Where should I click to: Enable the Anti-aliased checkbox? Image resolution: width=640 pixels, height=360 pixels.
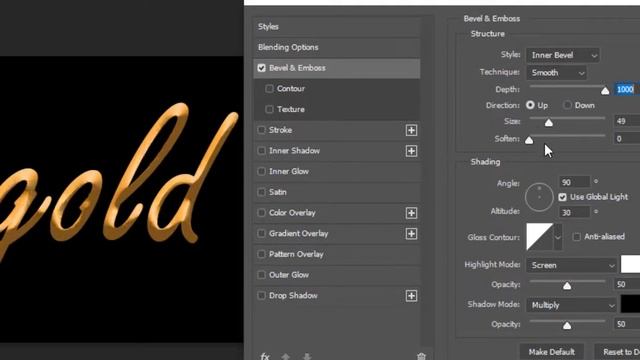pyautogui.click(x=576, y=237)
